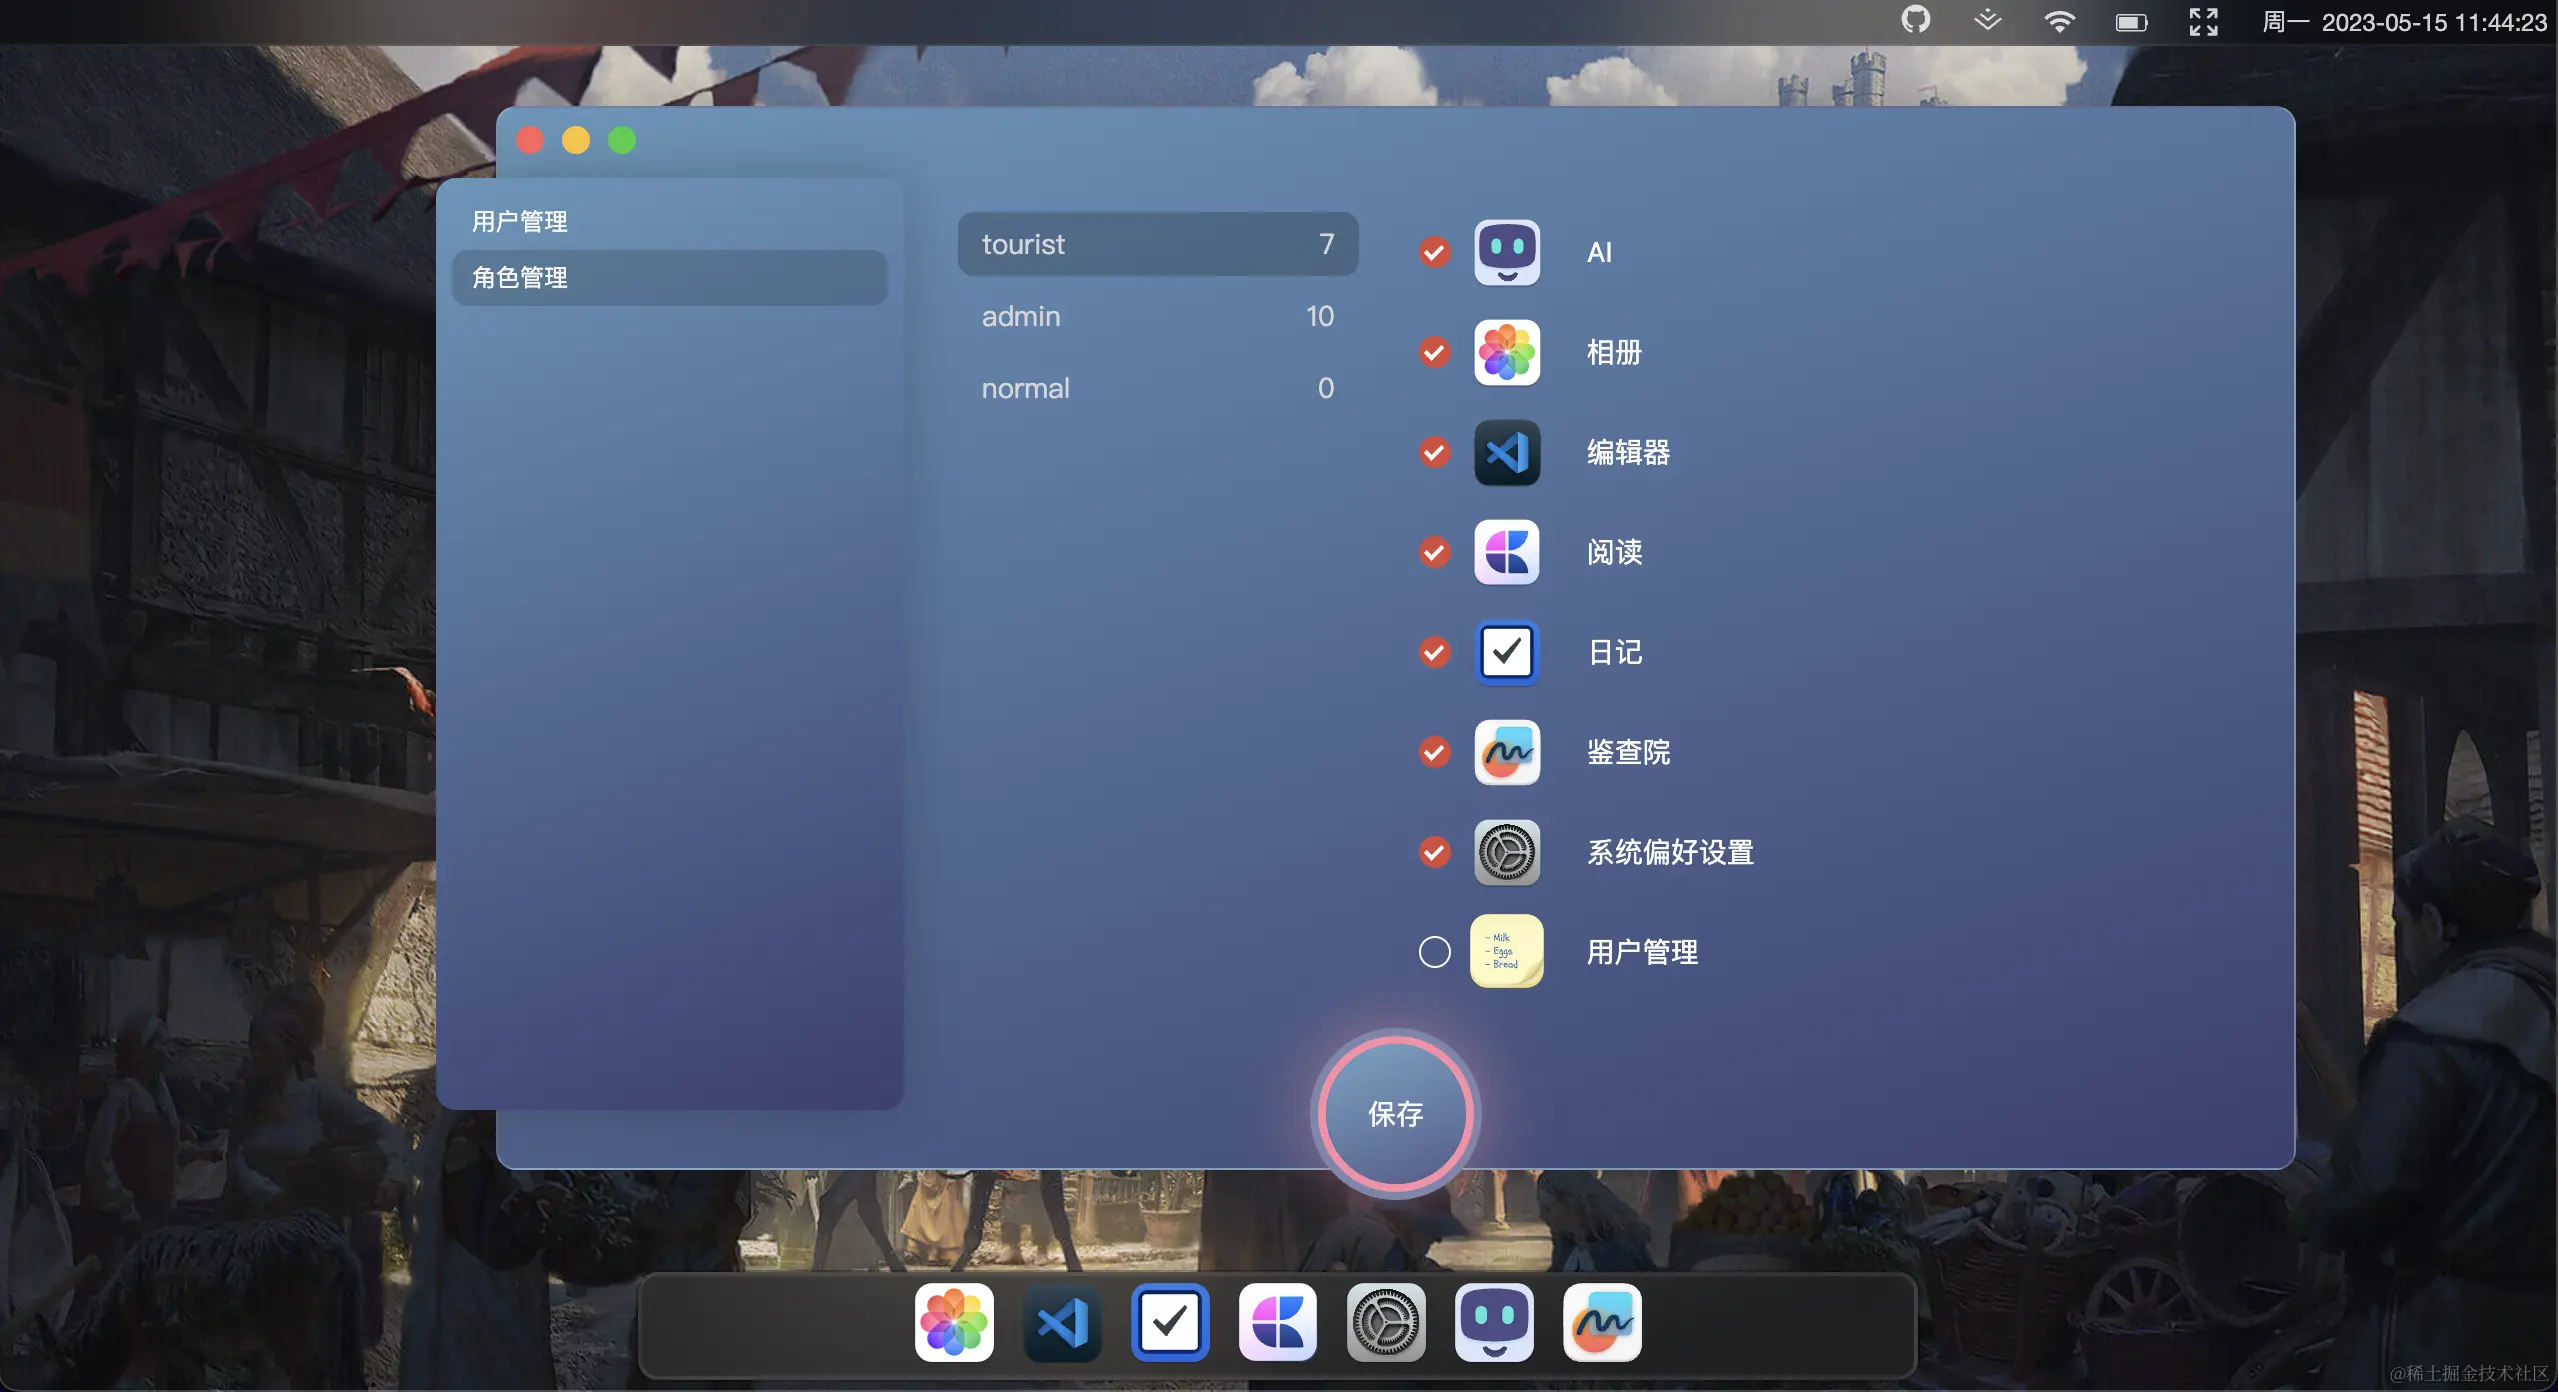
Task: Open the Freeform scribble app in the dock
Action: click(x=1602, y=1322)
